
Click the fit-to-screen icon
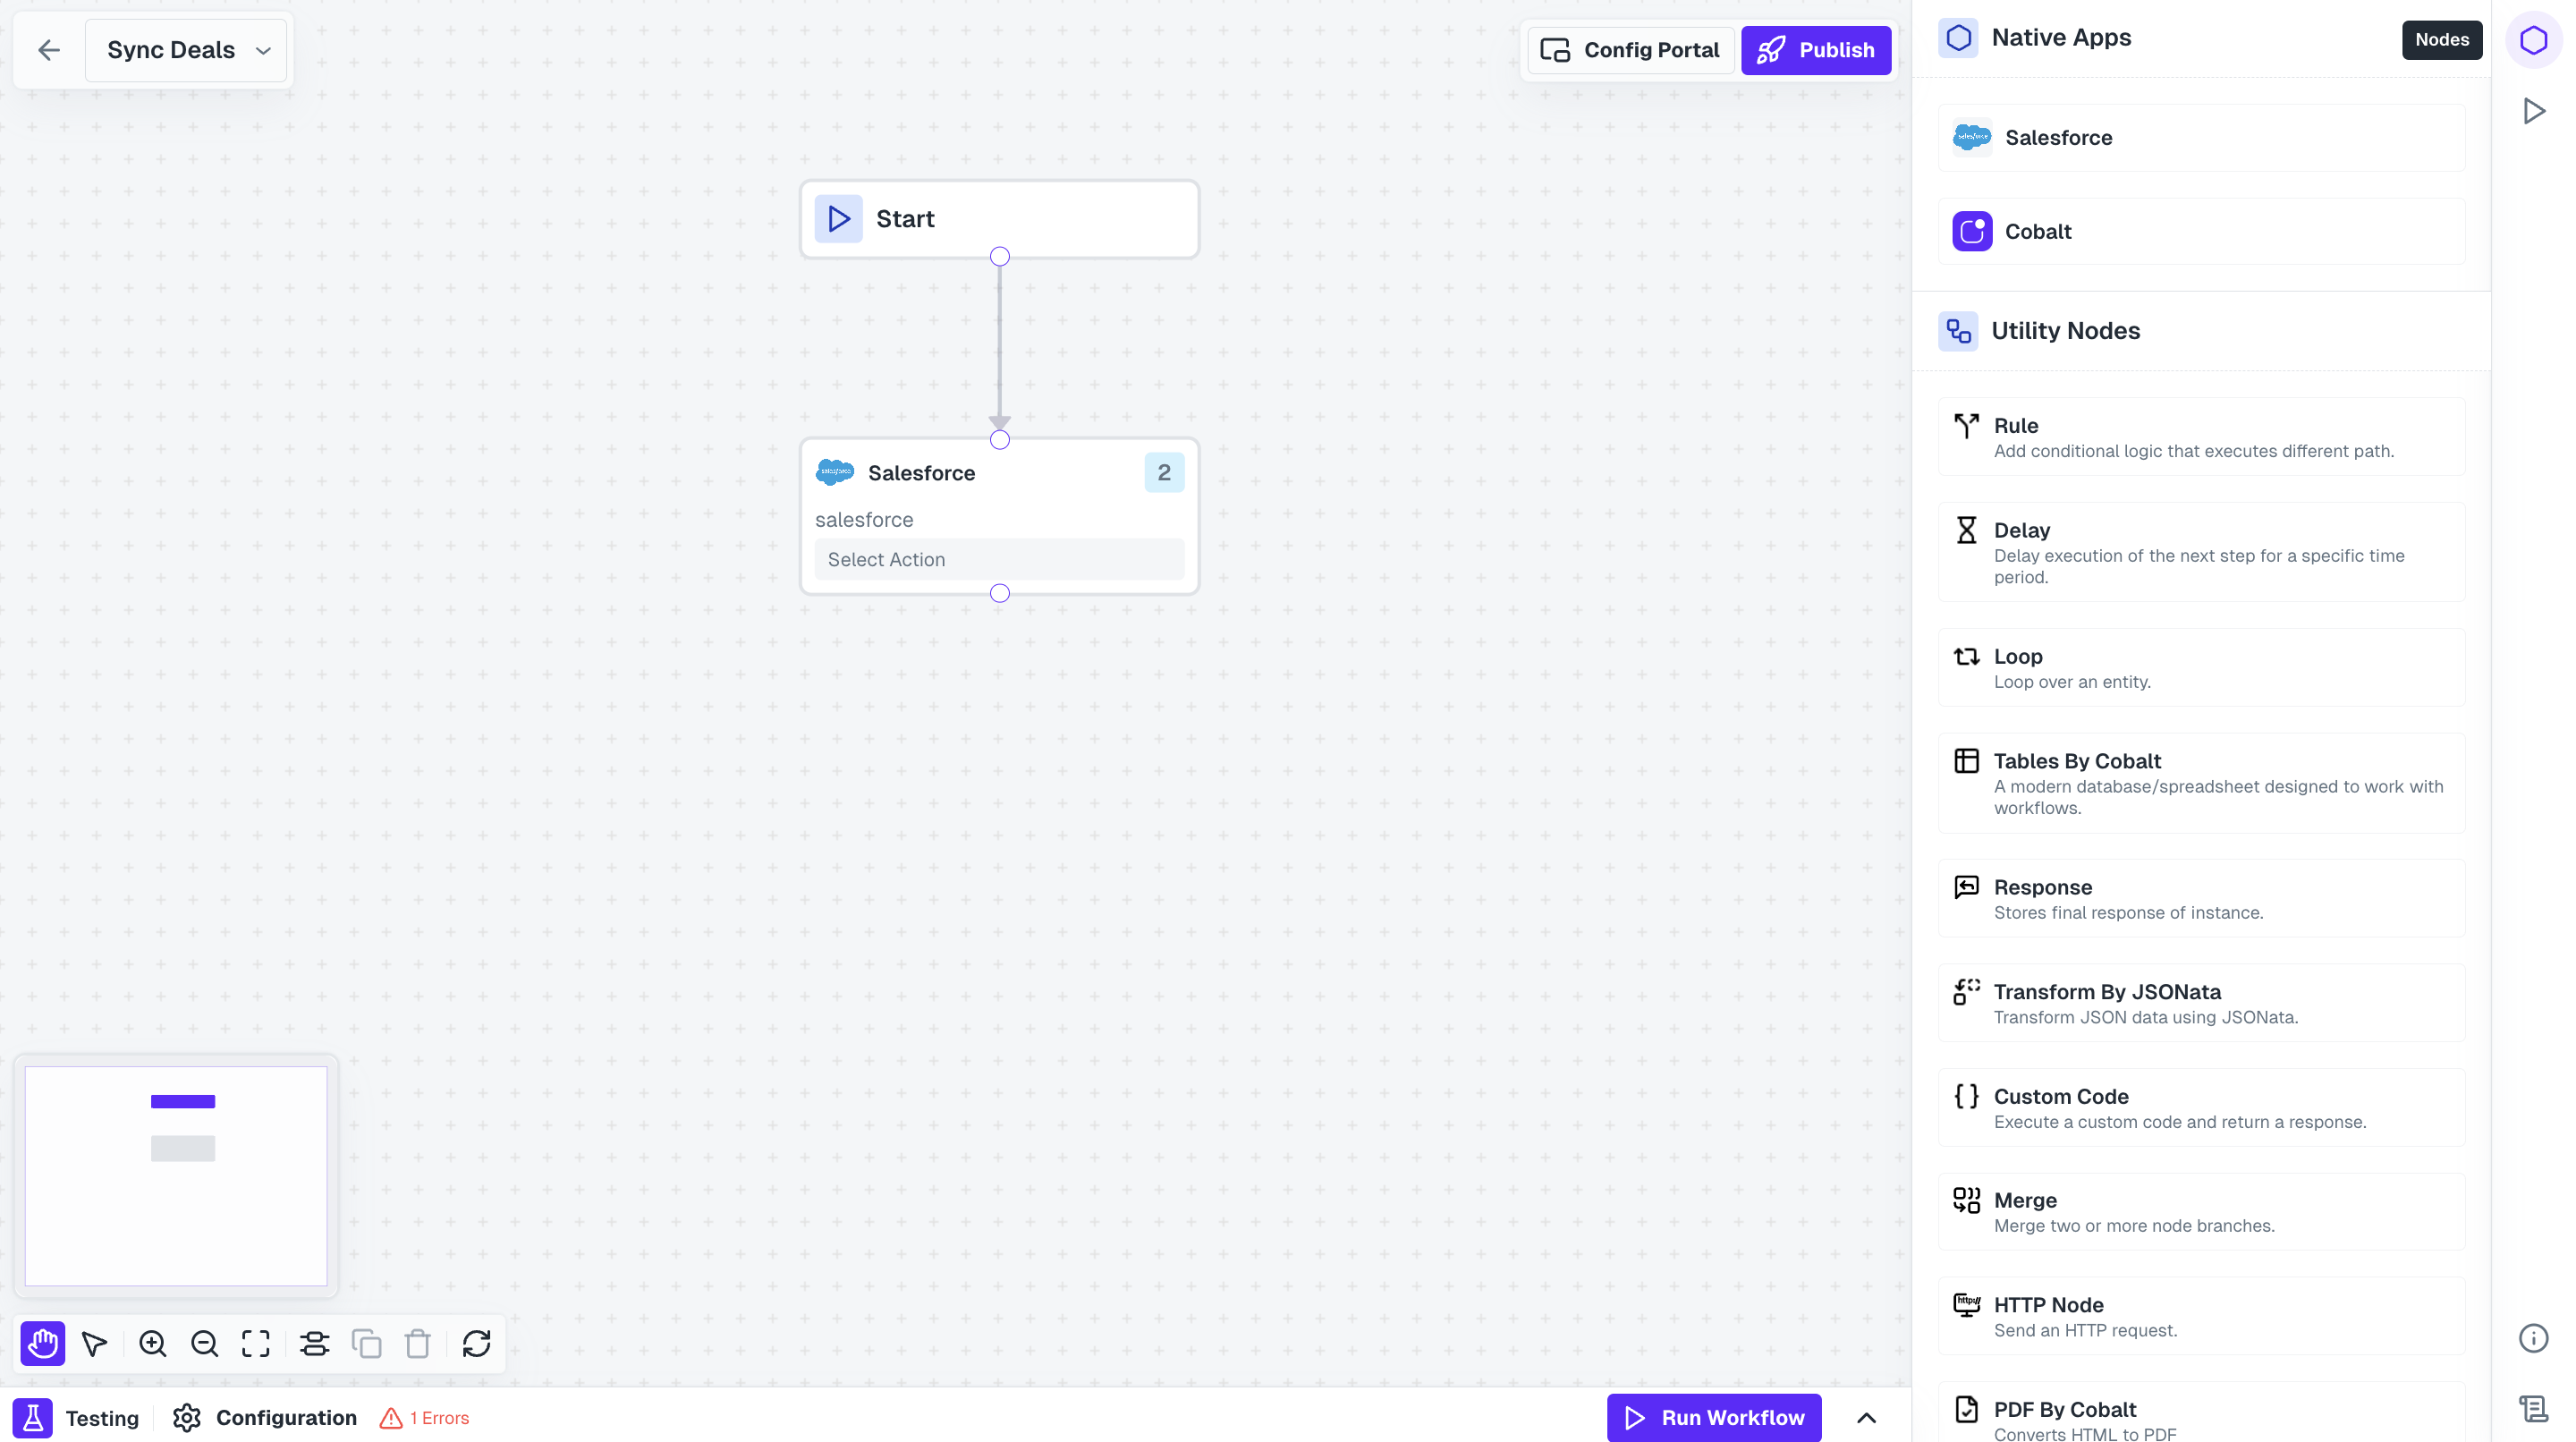click(256, 1343)
